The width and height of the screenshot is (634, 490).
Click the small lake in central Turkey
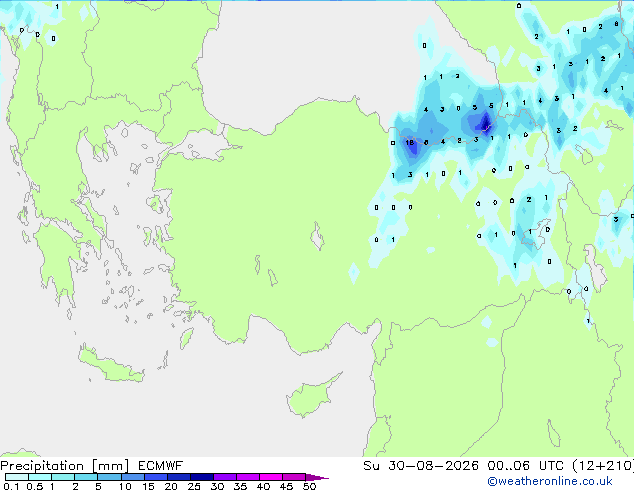coord(317,237)
